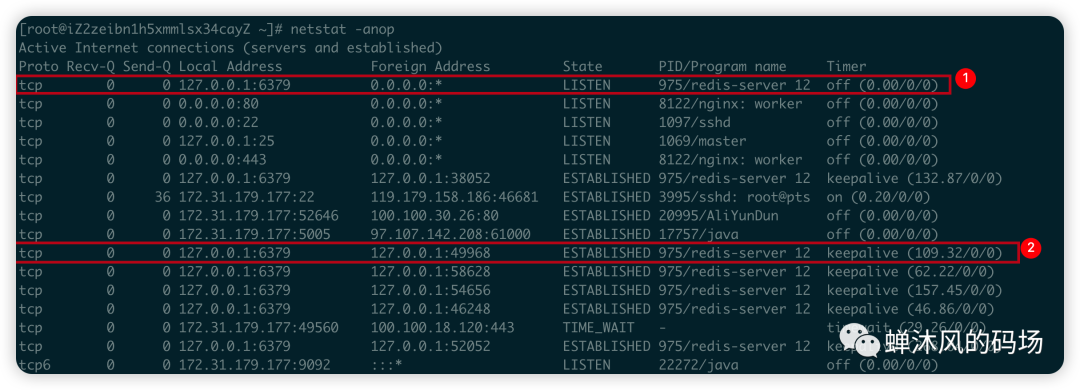
Task: Select local address 127.0.0.1:25
Action: tap(227, 141)
